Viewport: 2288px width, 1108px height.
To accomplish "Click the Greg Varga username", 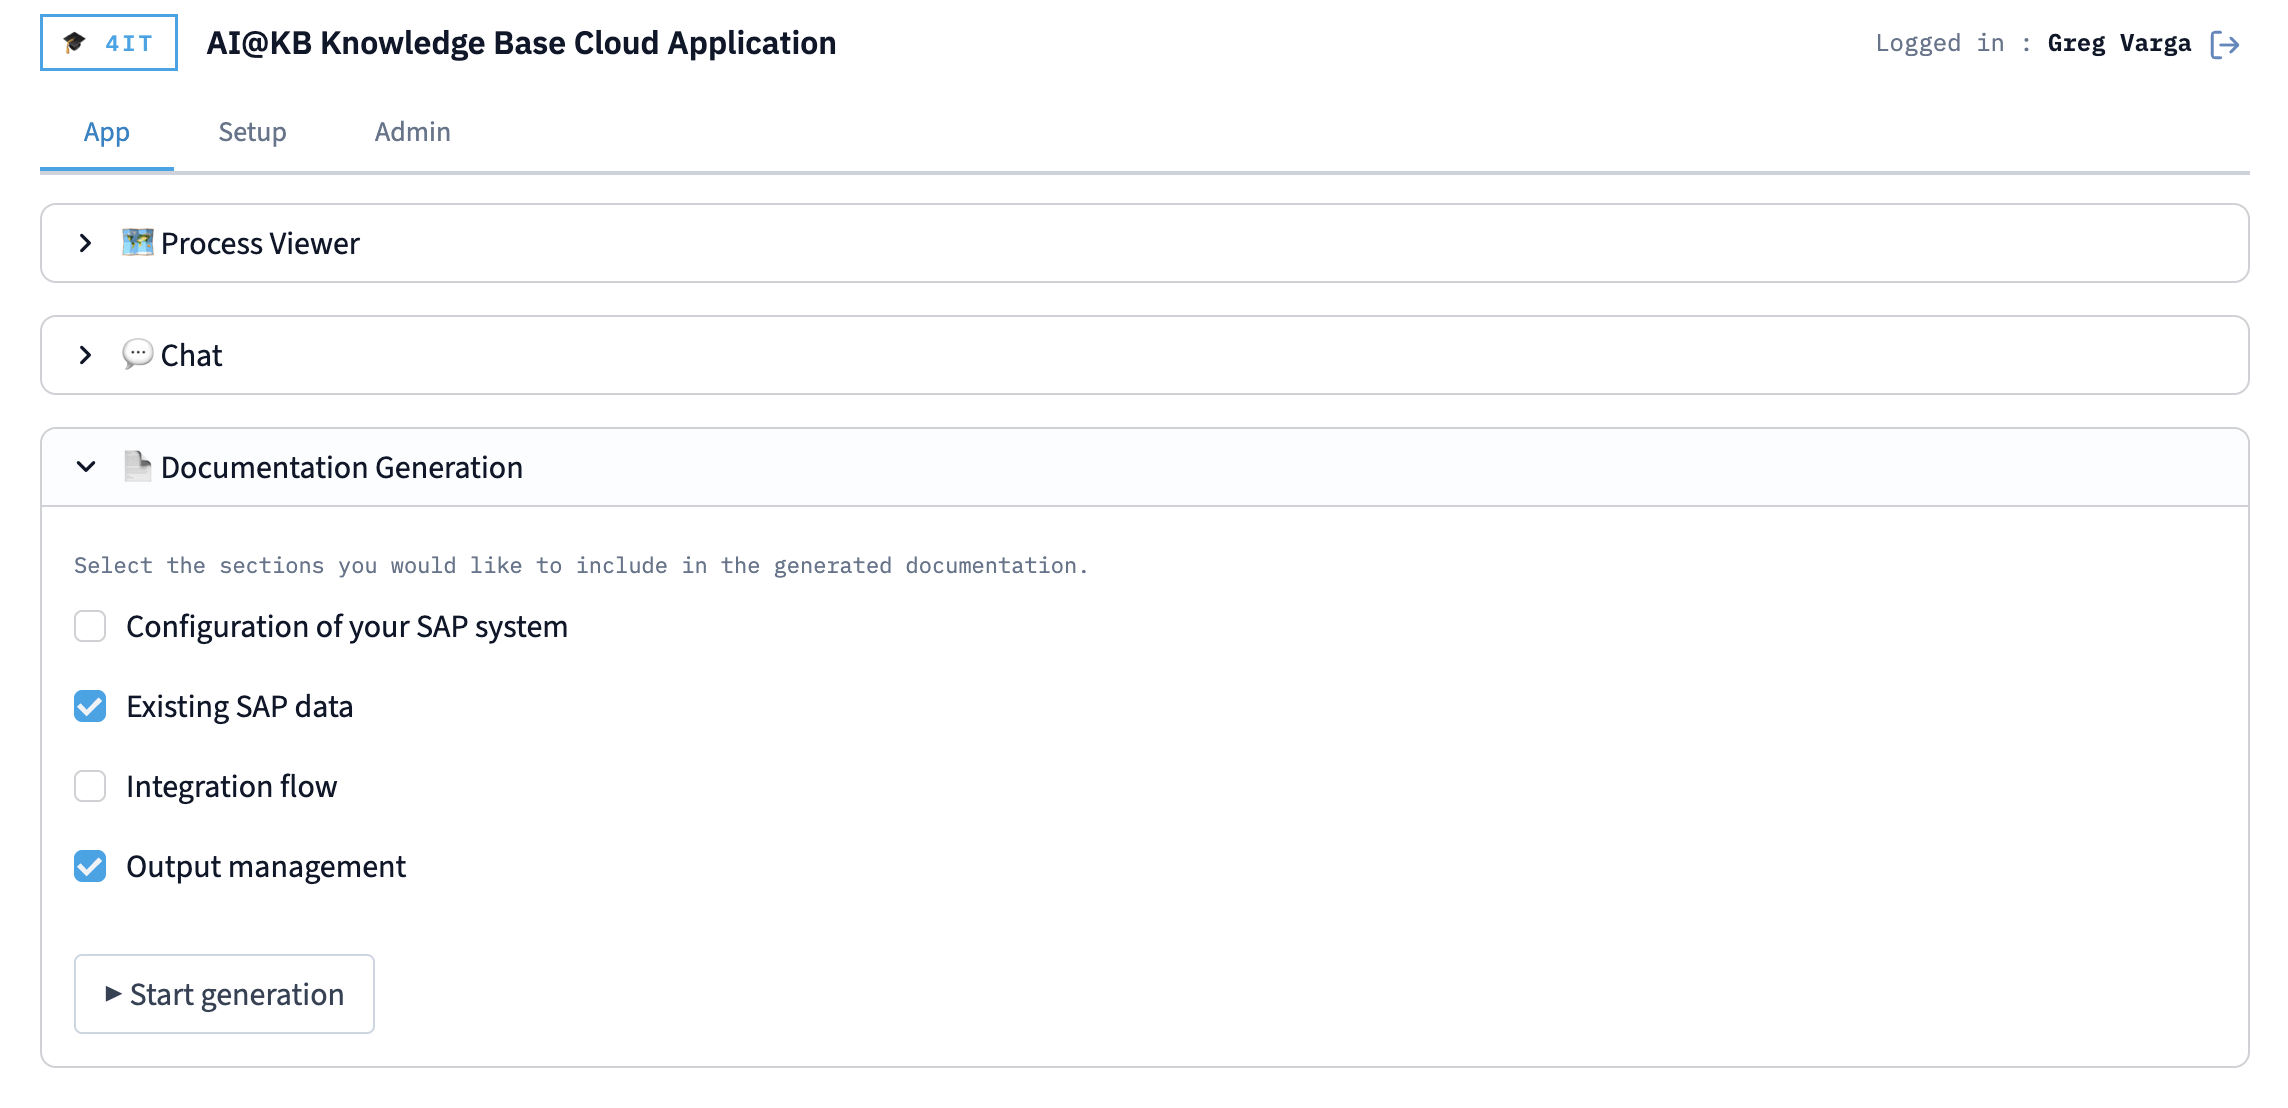I will pyautogui.click(x=2119, y=41).
